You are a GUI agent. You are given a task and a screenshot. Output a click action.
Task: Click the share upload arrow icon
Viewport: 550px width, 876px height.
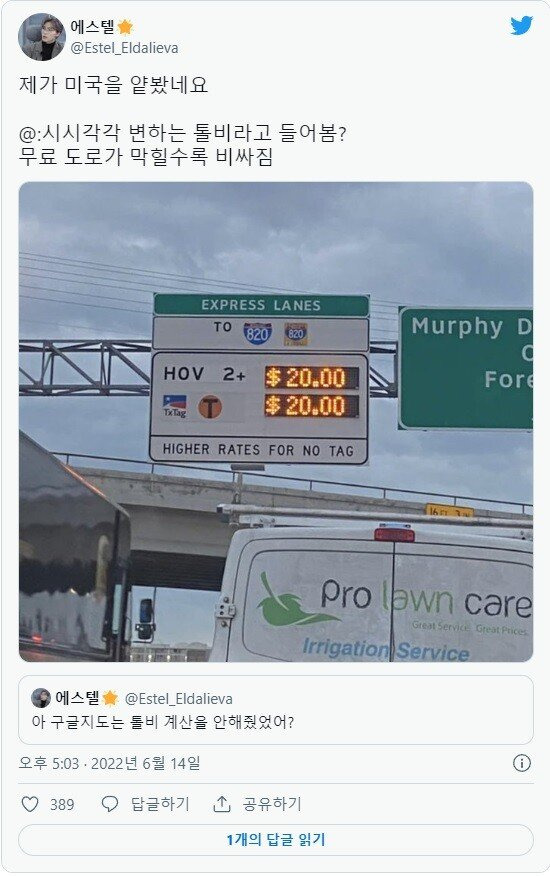(222, 804)
